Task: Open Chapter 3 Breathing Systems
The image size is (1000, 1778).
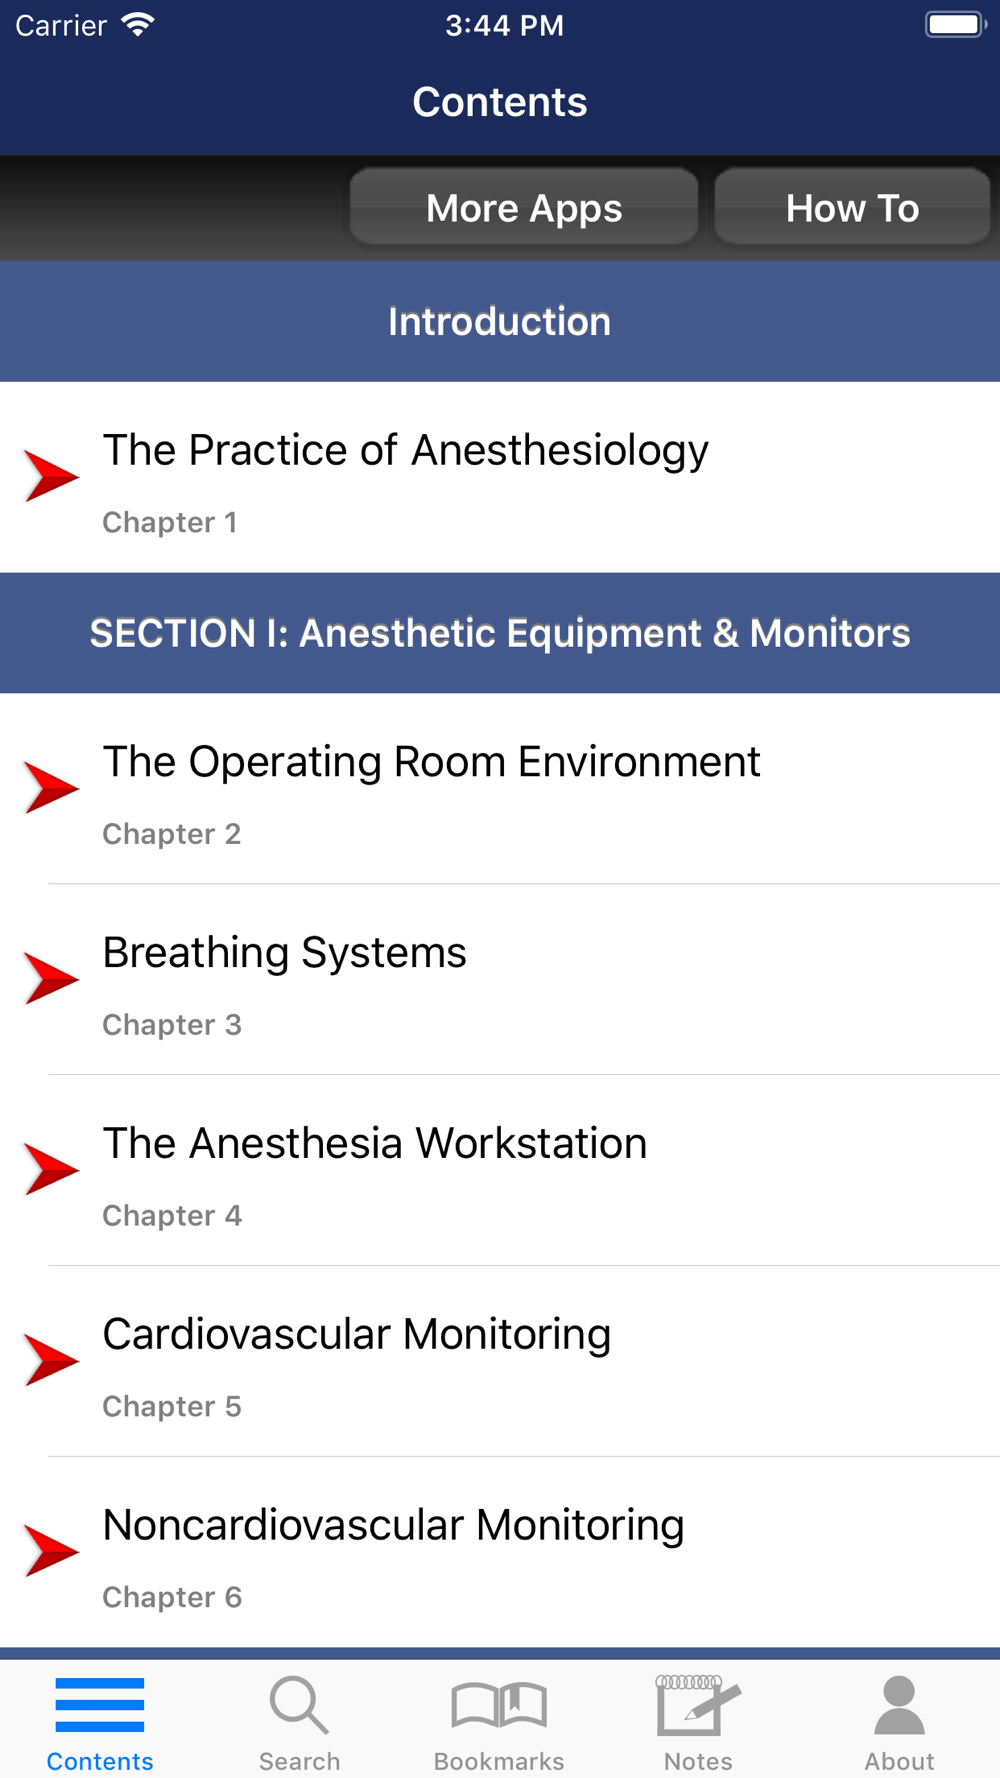Action: (500, 979)
